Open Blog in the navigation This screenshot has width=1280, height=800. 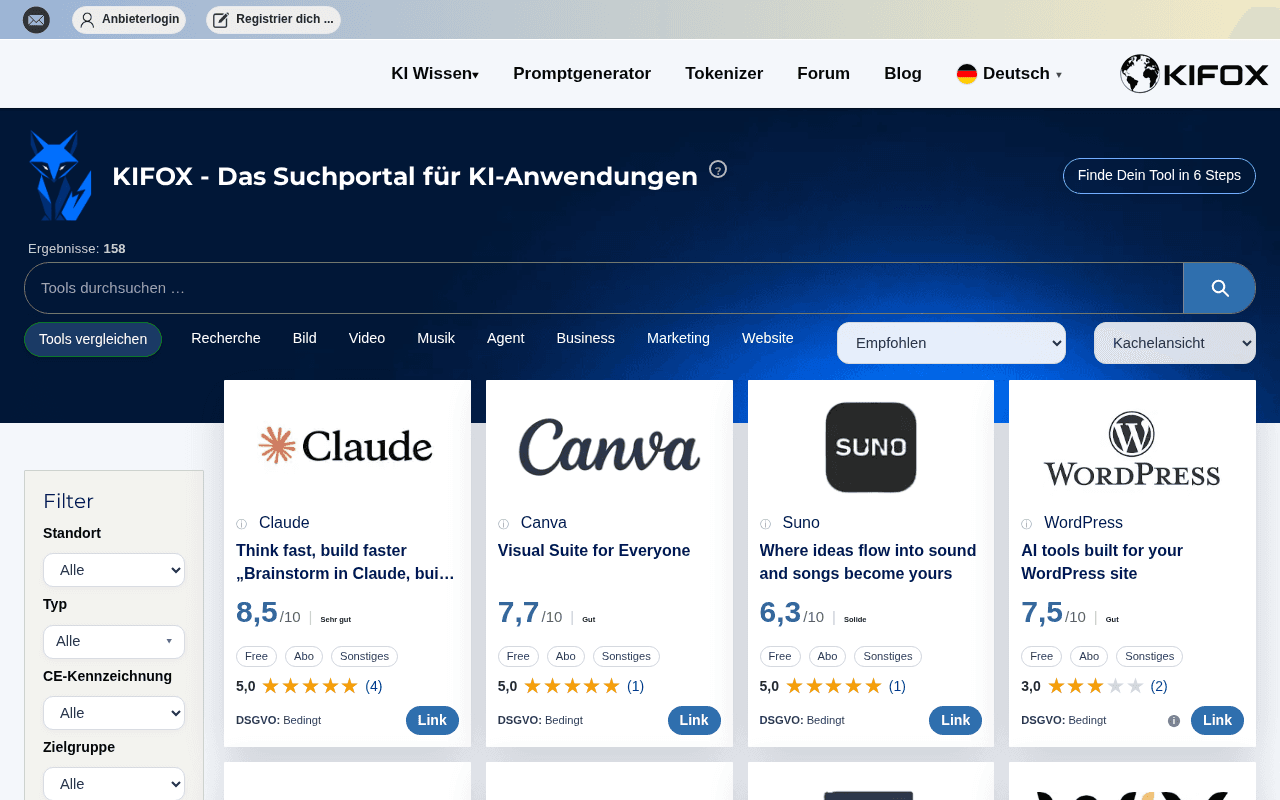coord(903,74)
